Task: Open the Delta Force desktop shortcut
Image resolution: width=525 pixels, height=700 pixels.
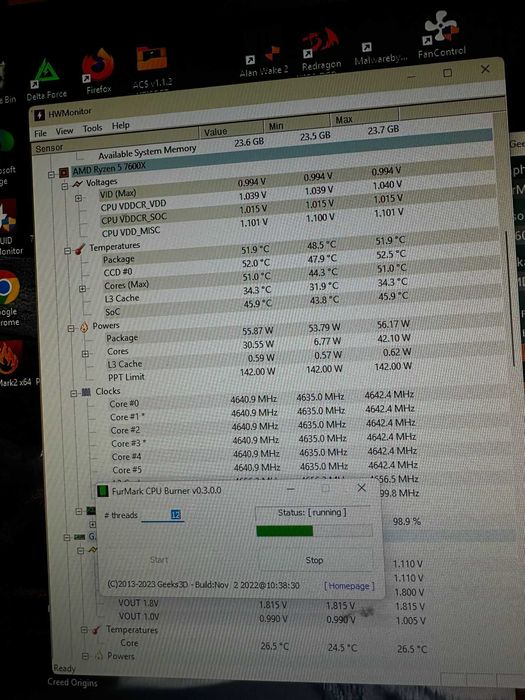Action: [46, 79]
